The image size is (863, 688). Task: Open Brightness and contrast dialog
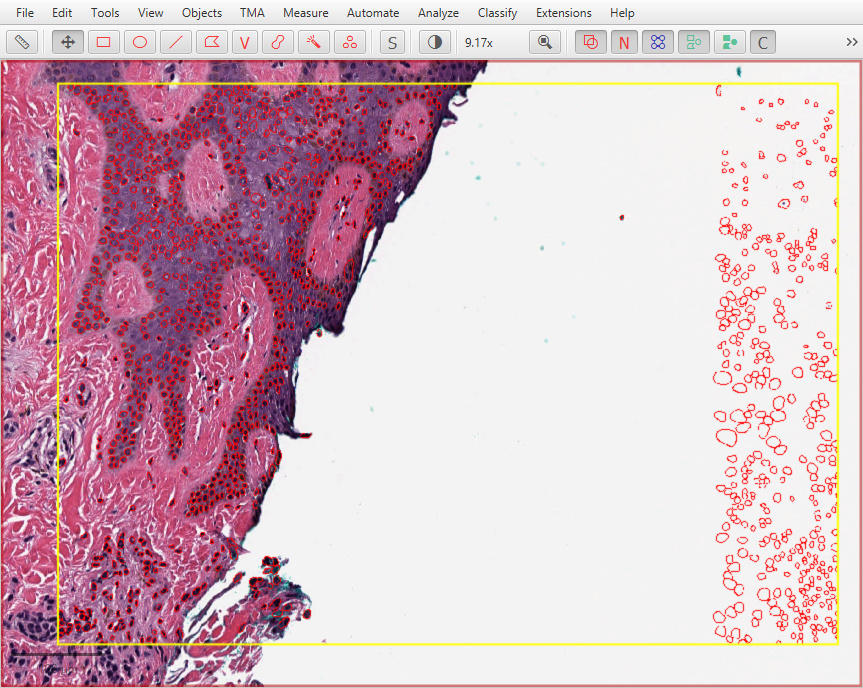pos(435,42)
